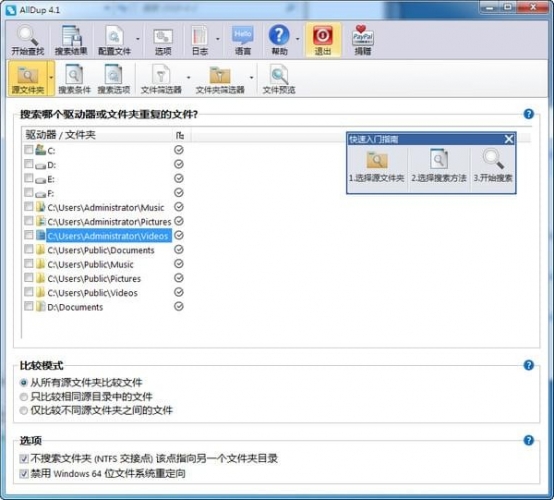Viewport: 554px width, 500px height.
Task: Expand dropdown arrow beside 源文件夹
Action: click(x=51, y=78)
